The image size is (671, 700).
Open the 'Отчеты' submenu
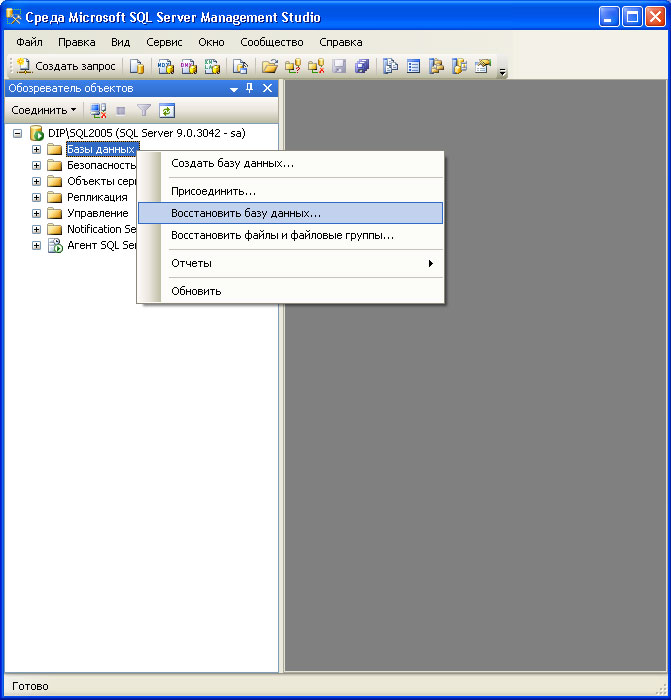point(191,263)
